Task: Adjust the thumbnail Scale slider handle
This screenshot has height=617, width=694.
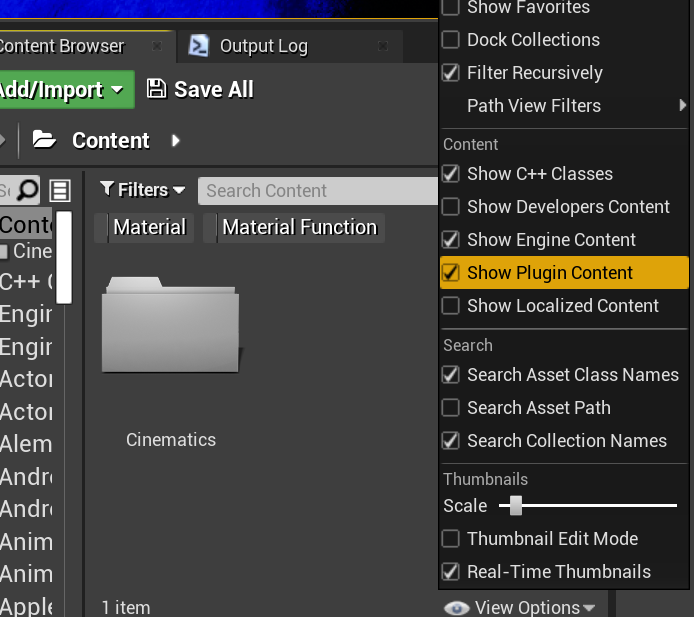Action: pyautogui.click(x=516, y=506)
